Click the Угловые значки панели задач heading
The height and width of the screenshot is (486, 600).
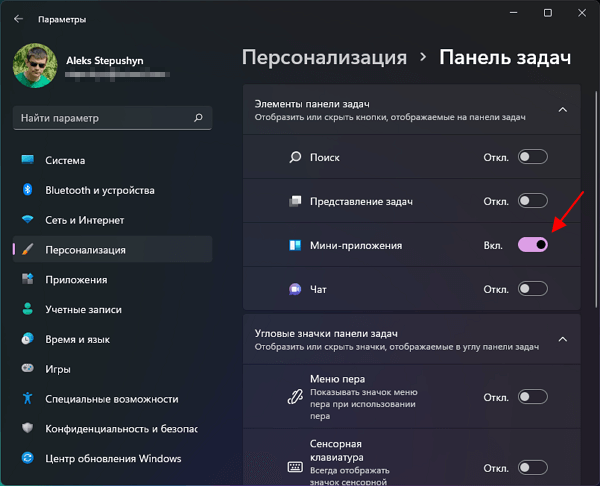pos(326,334)
